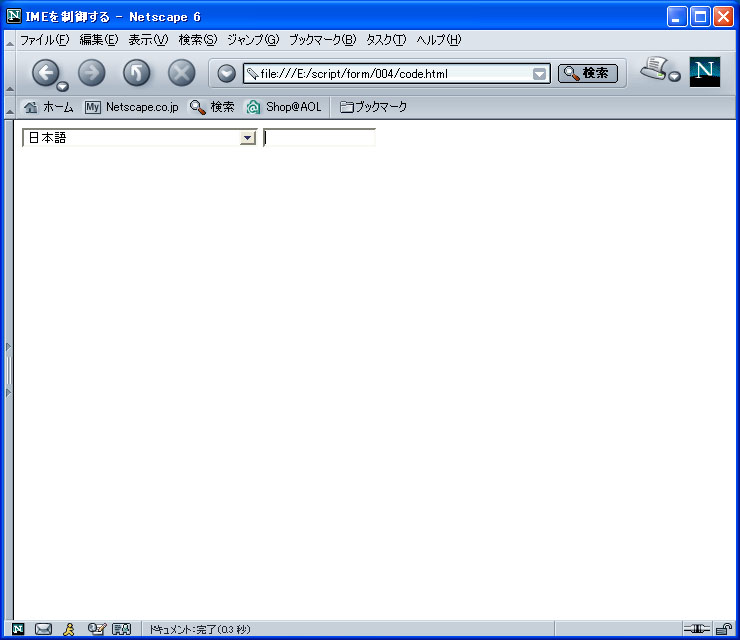
Task: Open the Shop@AOL toolbar link
Action: 284,107
